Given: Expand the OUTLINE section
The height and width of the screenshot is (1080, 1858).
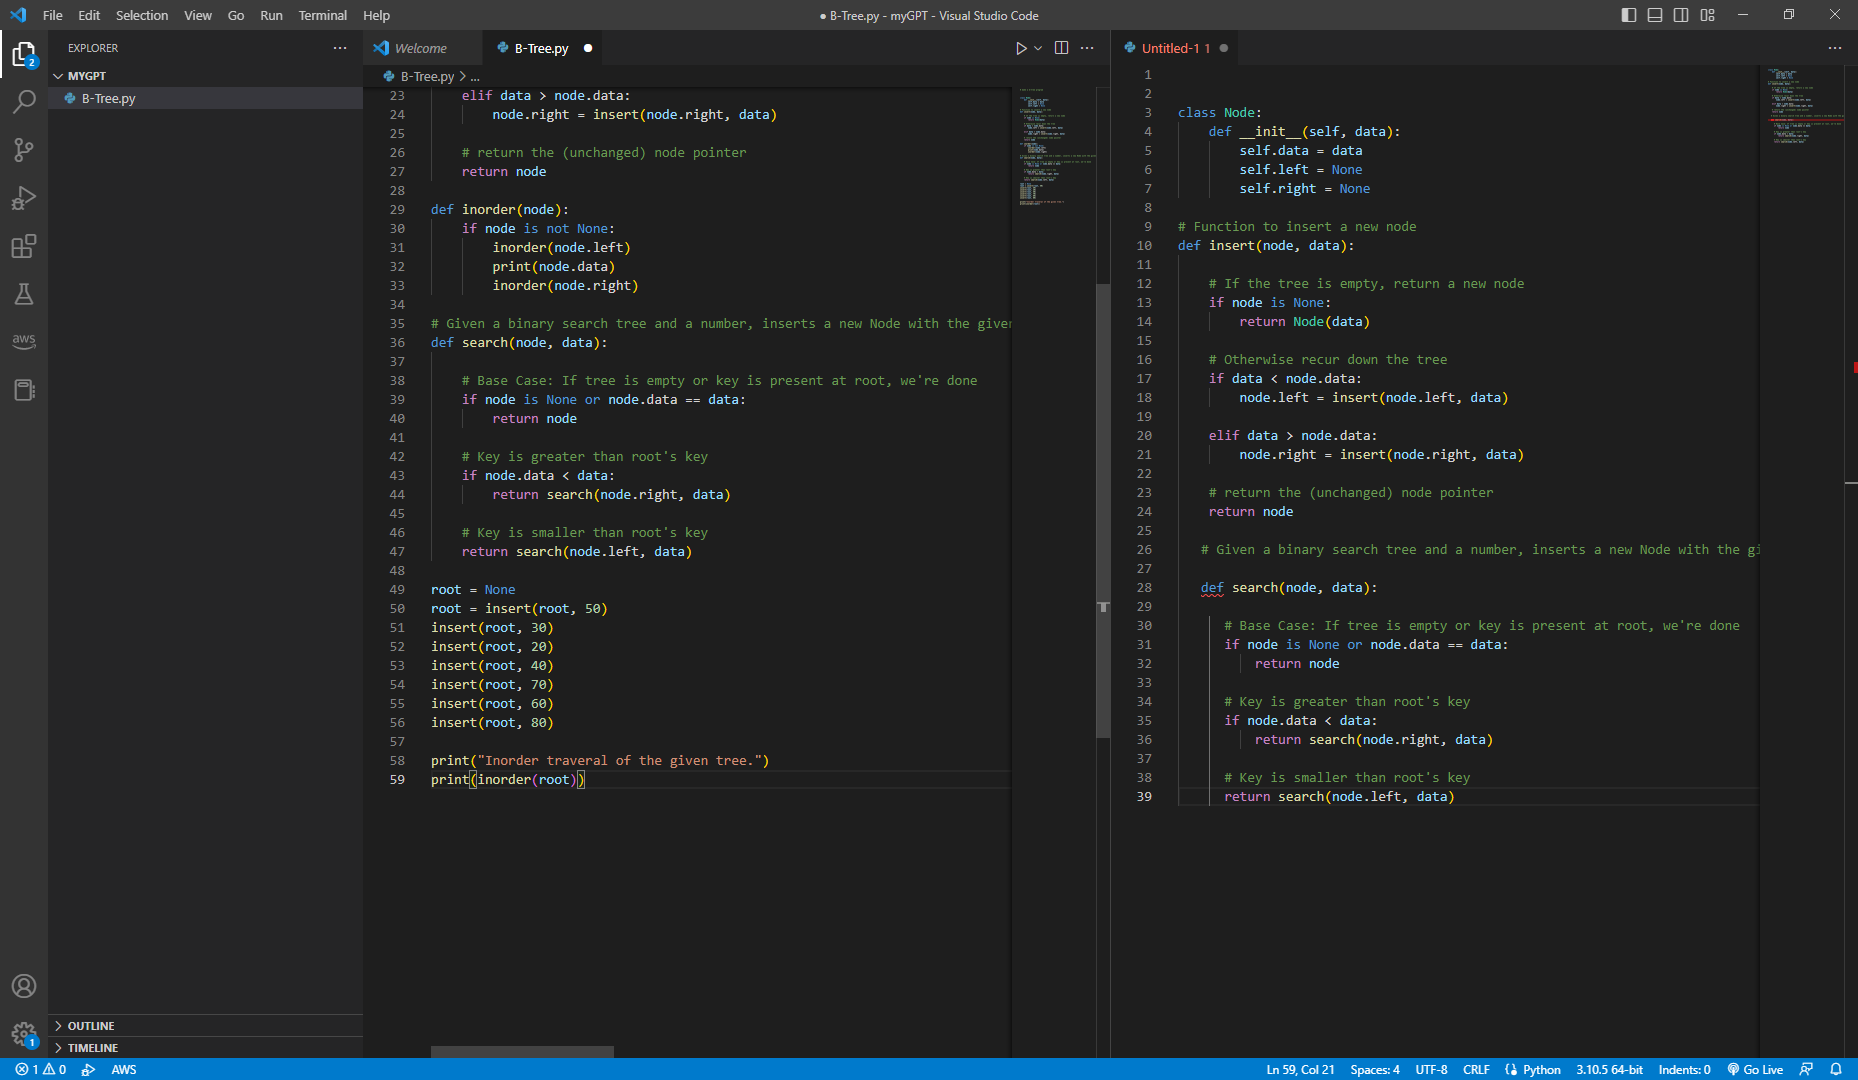Looking at the screenshot, I should [205, 1026].
